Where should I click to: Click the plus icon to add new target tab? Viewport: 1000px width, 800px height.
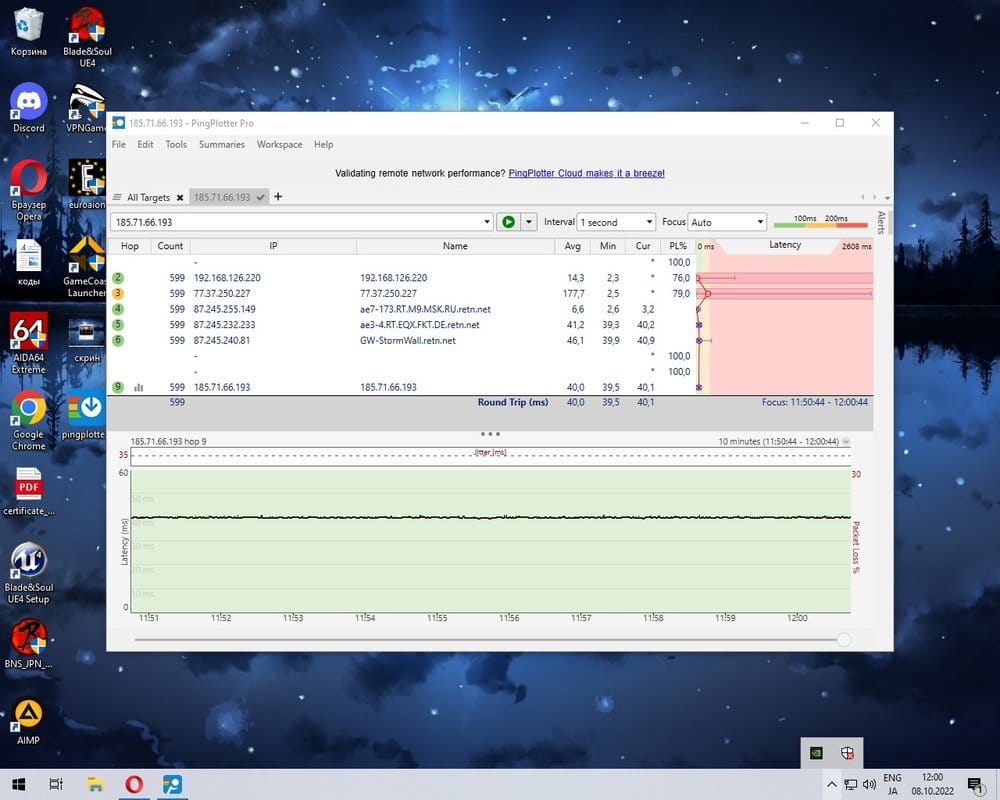[x=279, y=197]
